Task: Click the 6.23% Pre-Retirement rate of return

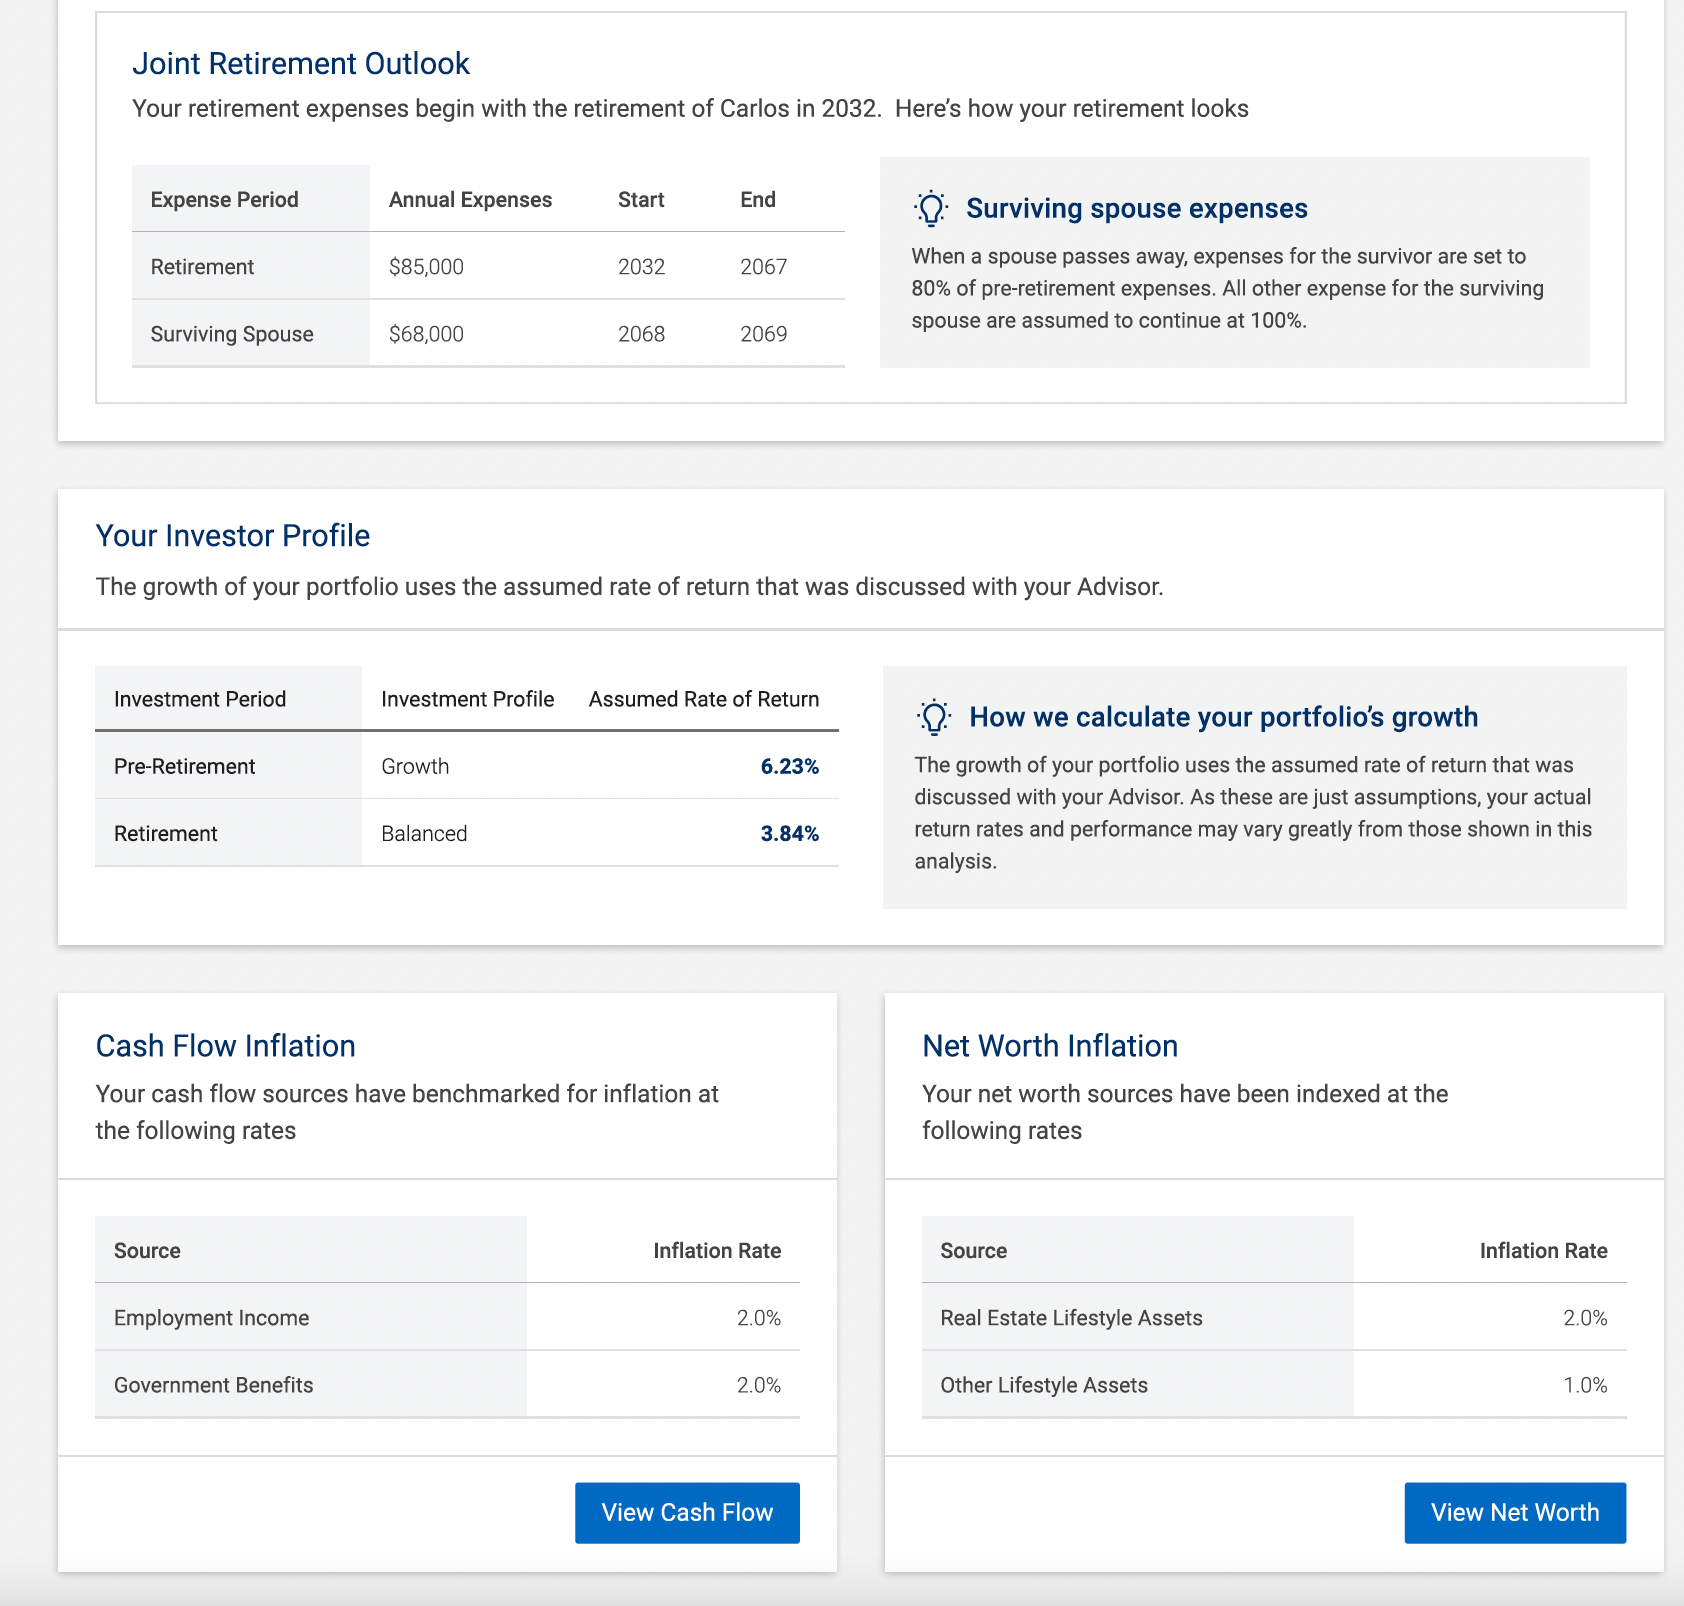Action: [789, 767]
